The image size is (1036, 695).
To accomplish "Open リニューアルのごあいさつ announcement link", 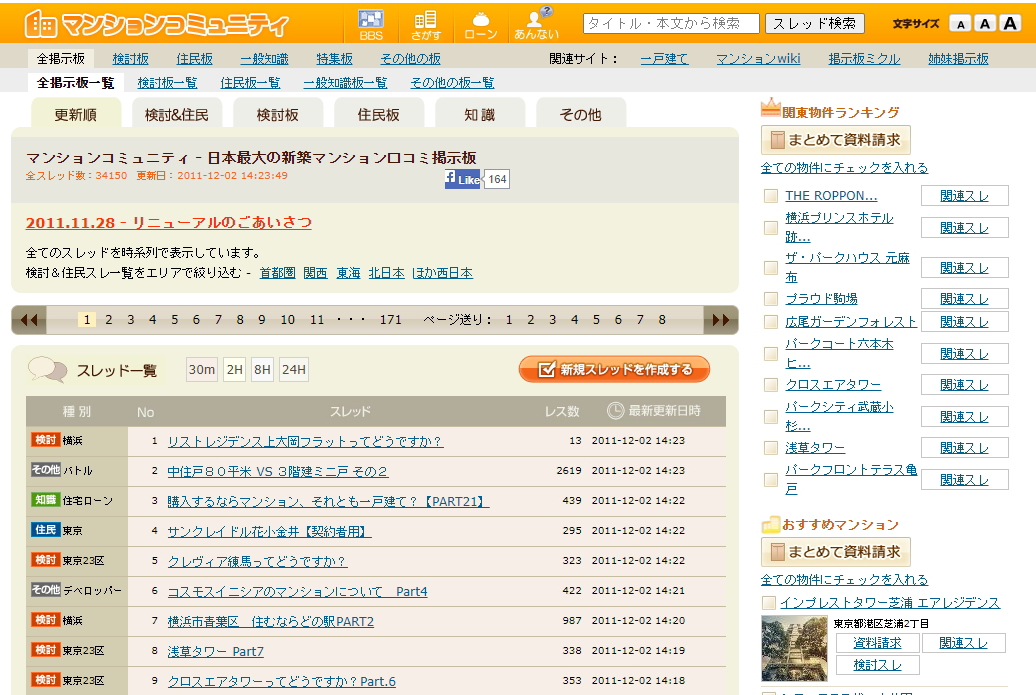I will pyautogui.click(x=168, y=222).
